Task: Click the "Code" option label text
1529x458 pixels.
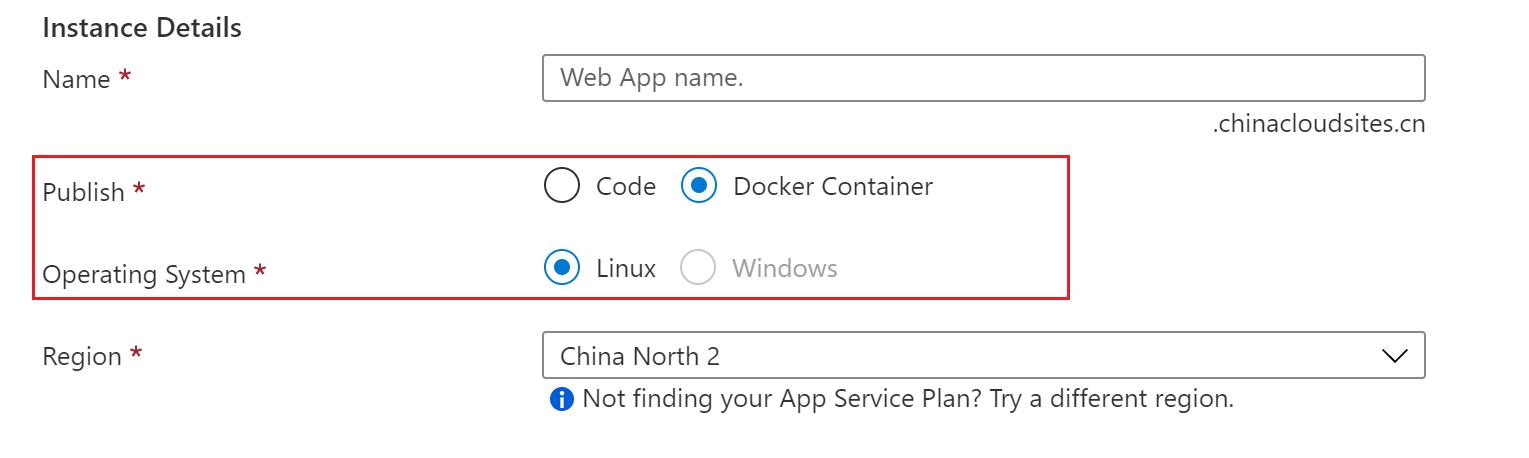Action: tap(626, 186)
